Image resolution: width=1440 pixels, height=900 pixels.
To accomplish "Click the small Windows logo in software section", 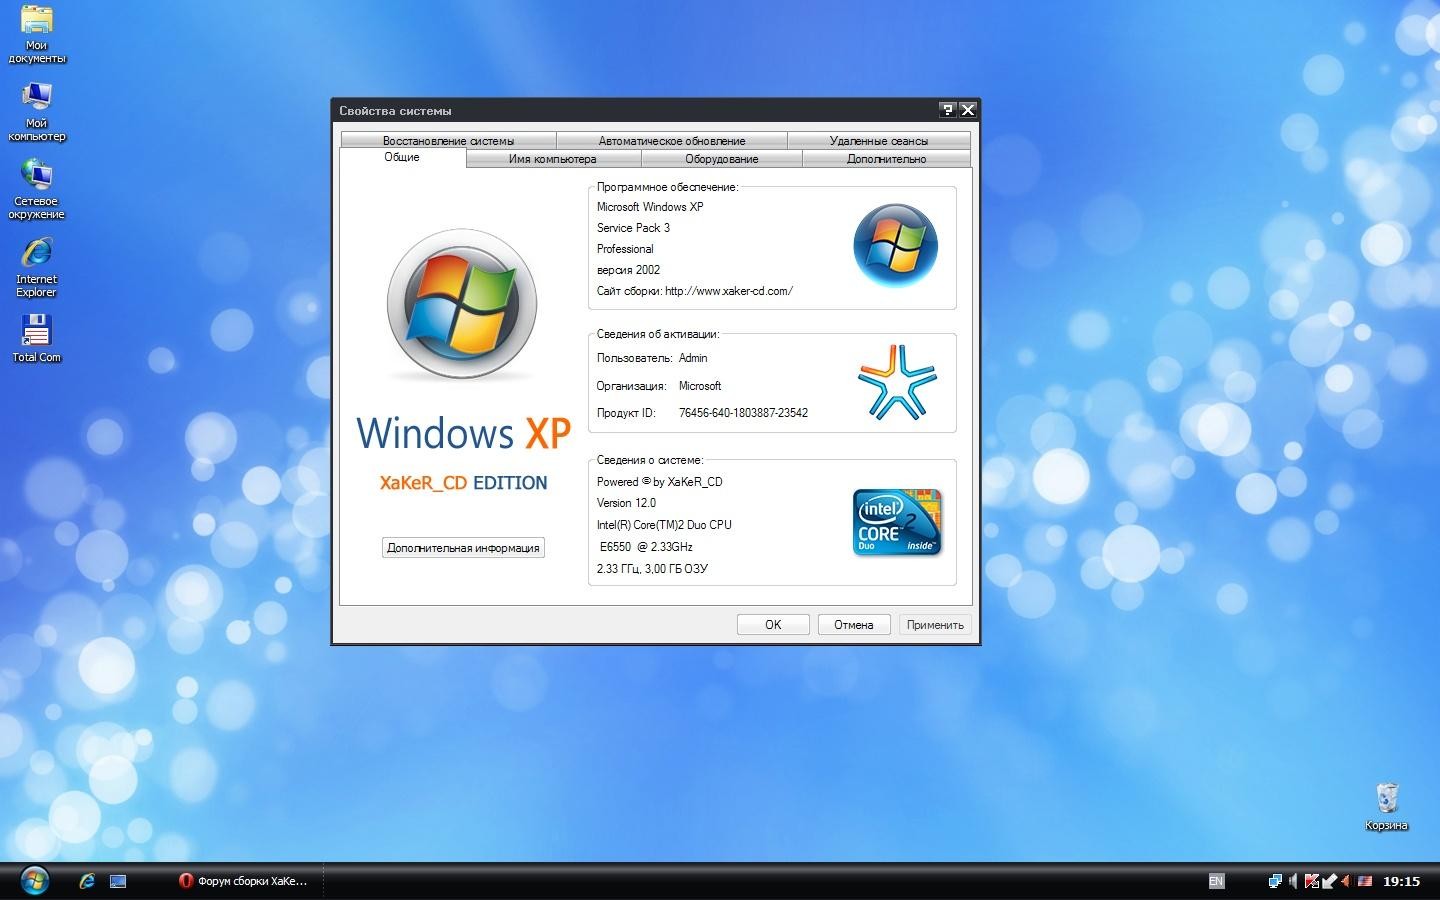I will [895, 245].
